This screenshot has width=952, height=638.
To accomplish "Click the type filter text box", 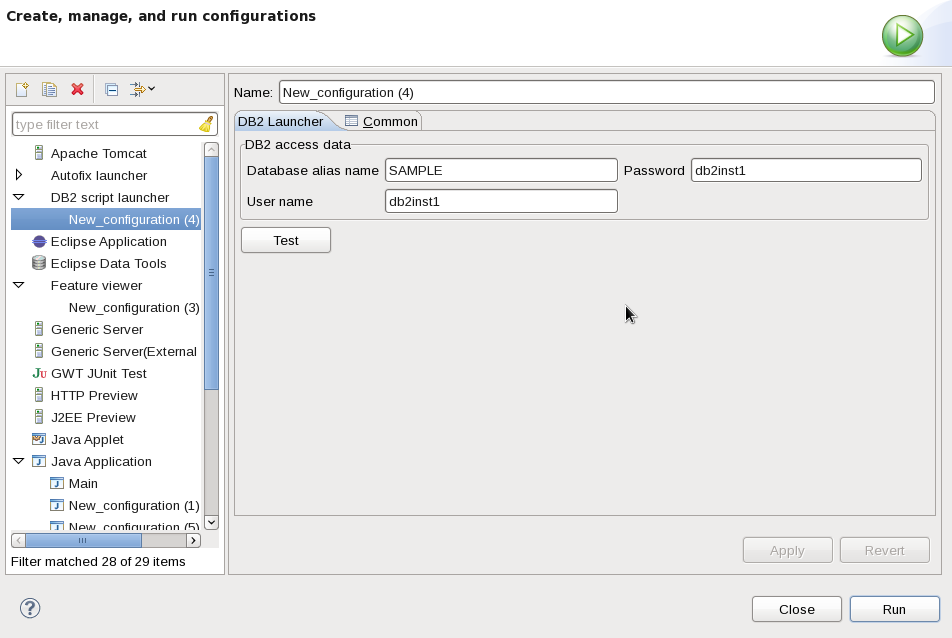I will [x=100, y=123].
